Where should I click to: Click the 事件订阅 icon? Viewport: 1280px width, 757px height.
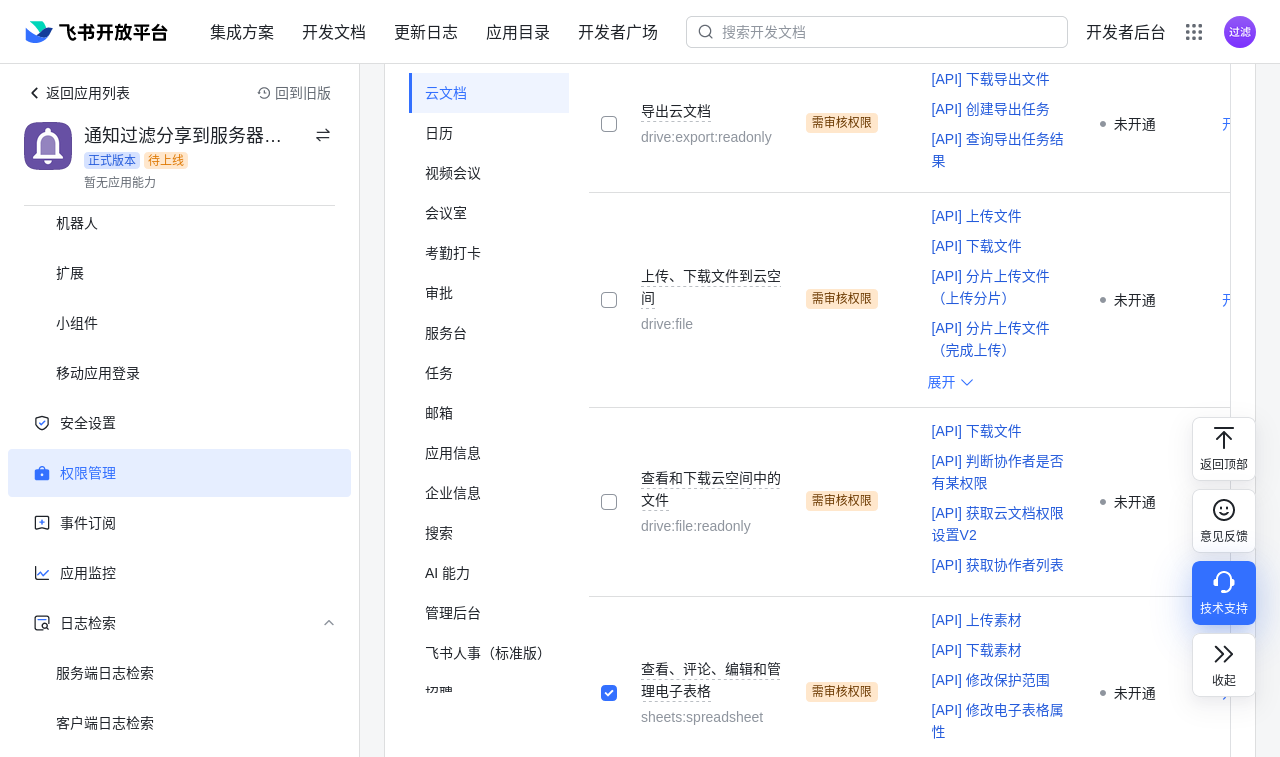point(42,523)
